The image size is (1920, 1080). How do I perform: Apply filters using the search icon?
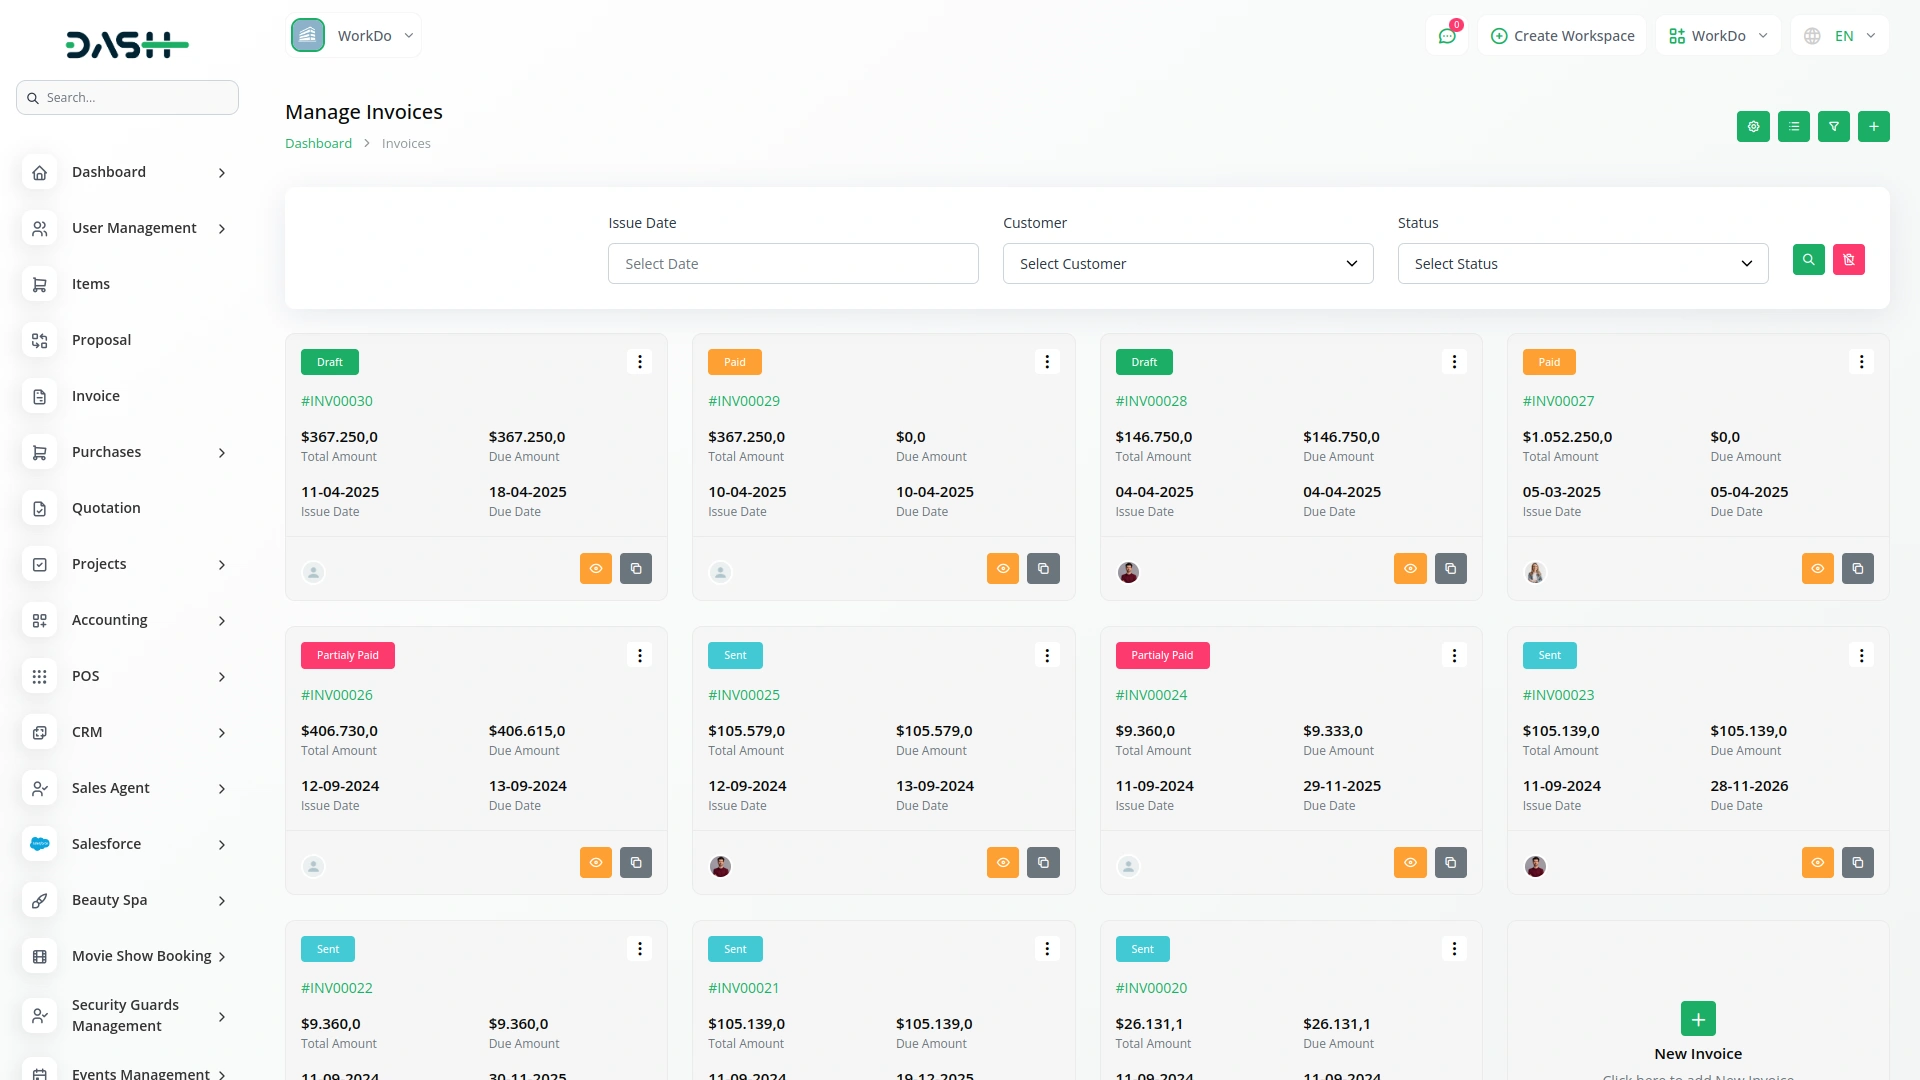point(1808,260)
